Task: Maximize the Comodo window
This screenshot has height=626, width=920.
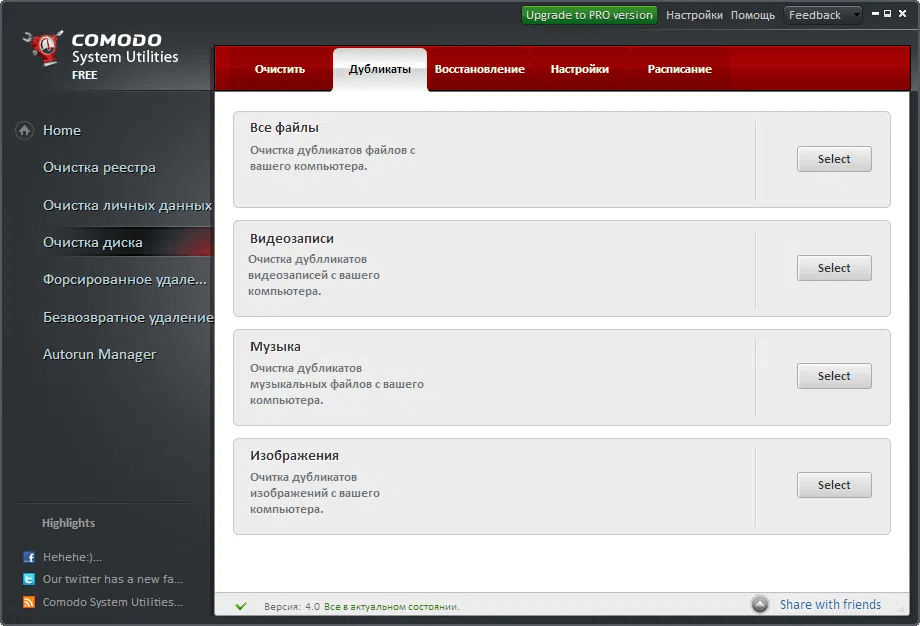Action: [888, 13]
